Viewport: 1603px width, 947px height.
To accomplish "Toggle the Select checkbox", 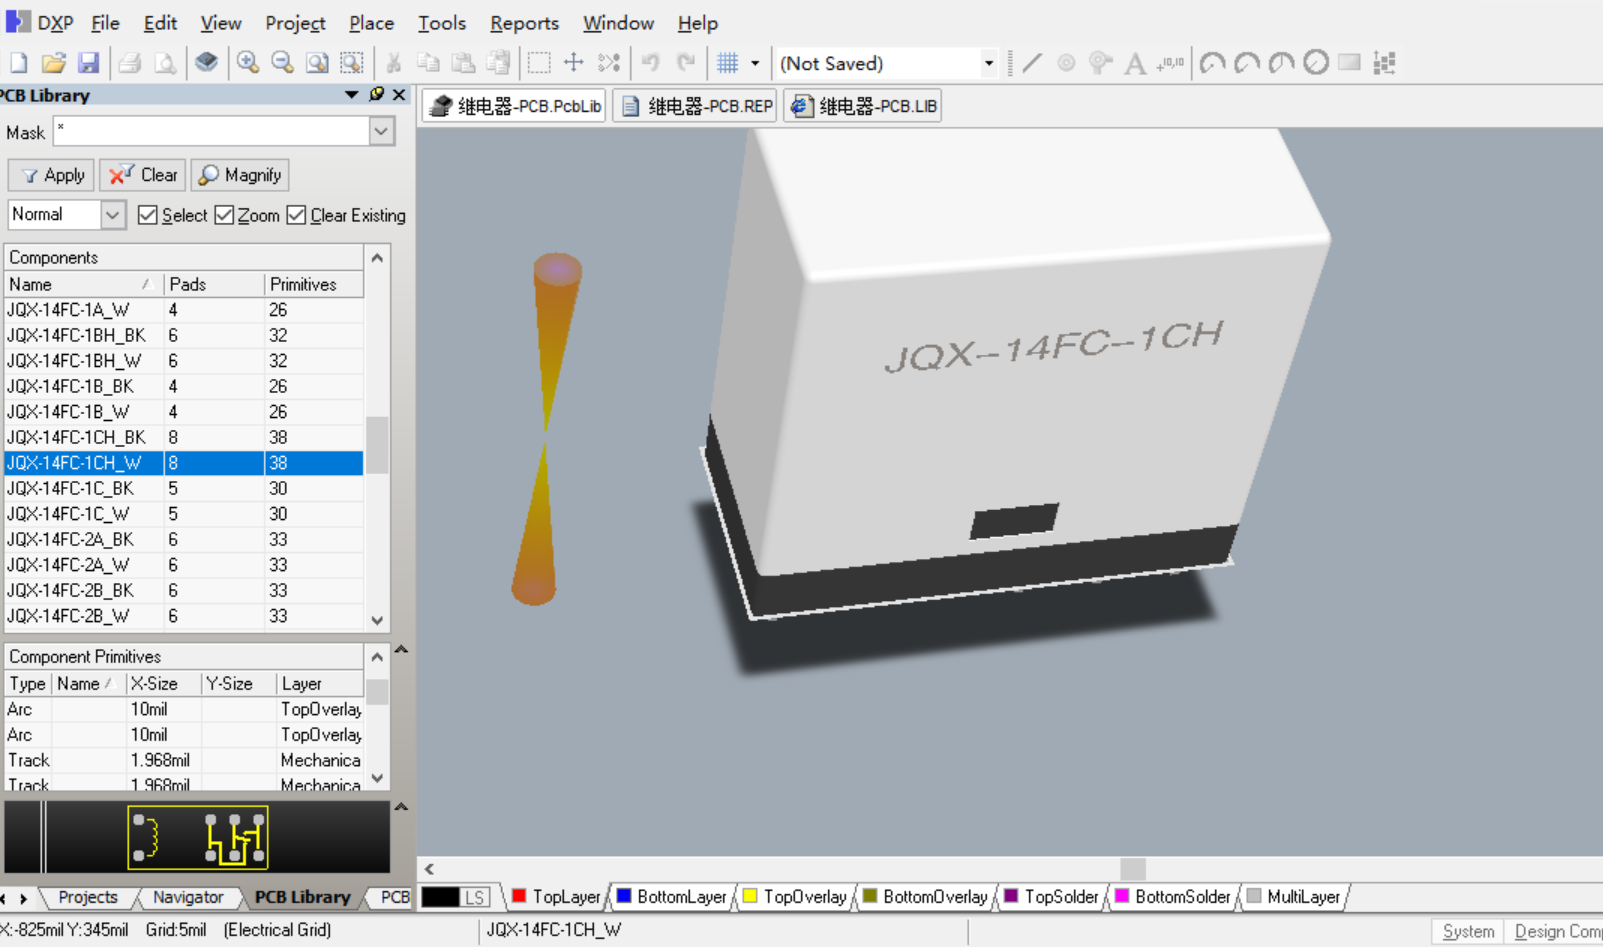I will point(148,215).
